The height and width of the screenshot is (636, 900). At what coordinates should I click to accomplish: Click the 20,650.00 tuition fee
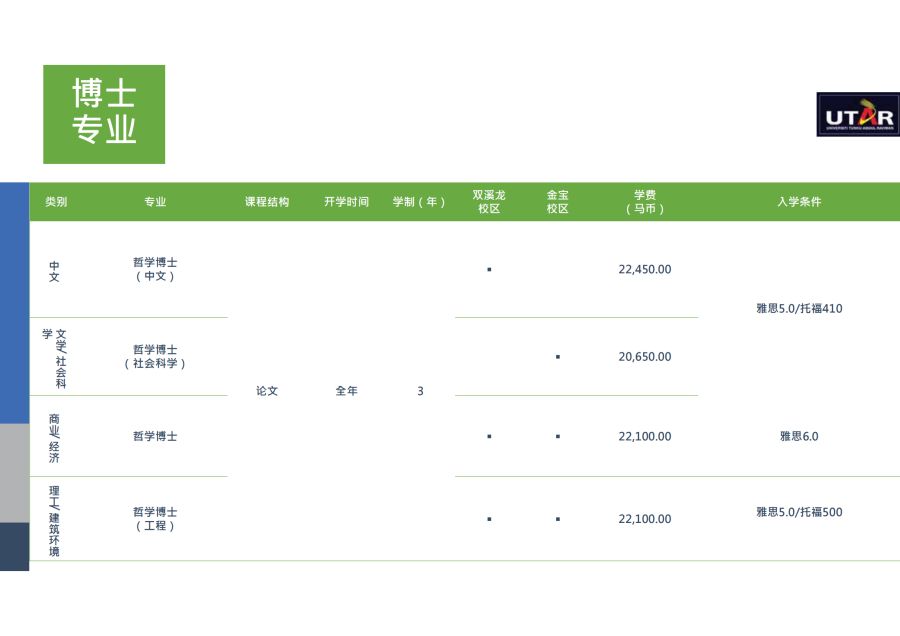(x=645, y=356)
